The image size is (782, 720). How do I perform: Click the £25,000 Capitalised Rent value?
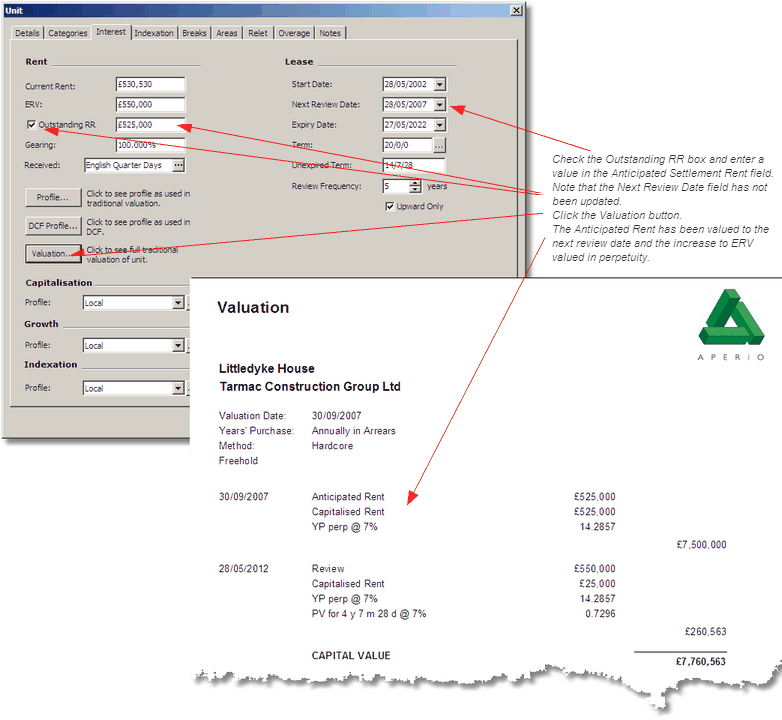[597, 583]
